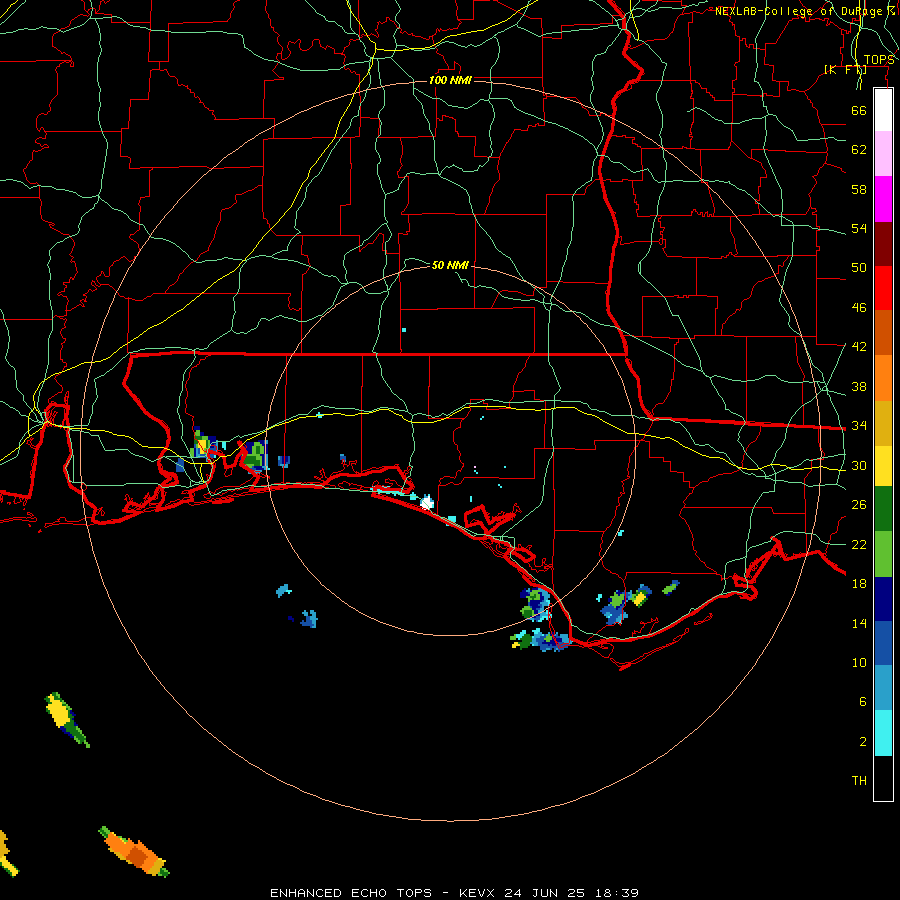
Task: Click the gold legend band near 34
Action: (x=883, y=423)
